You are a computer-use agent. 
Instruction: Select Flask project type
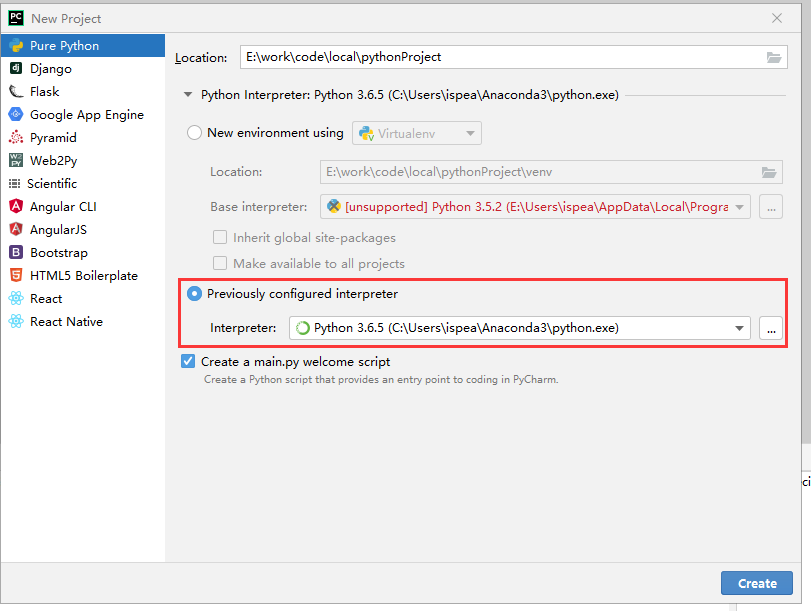click(x=83, y=92)
